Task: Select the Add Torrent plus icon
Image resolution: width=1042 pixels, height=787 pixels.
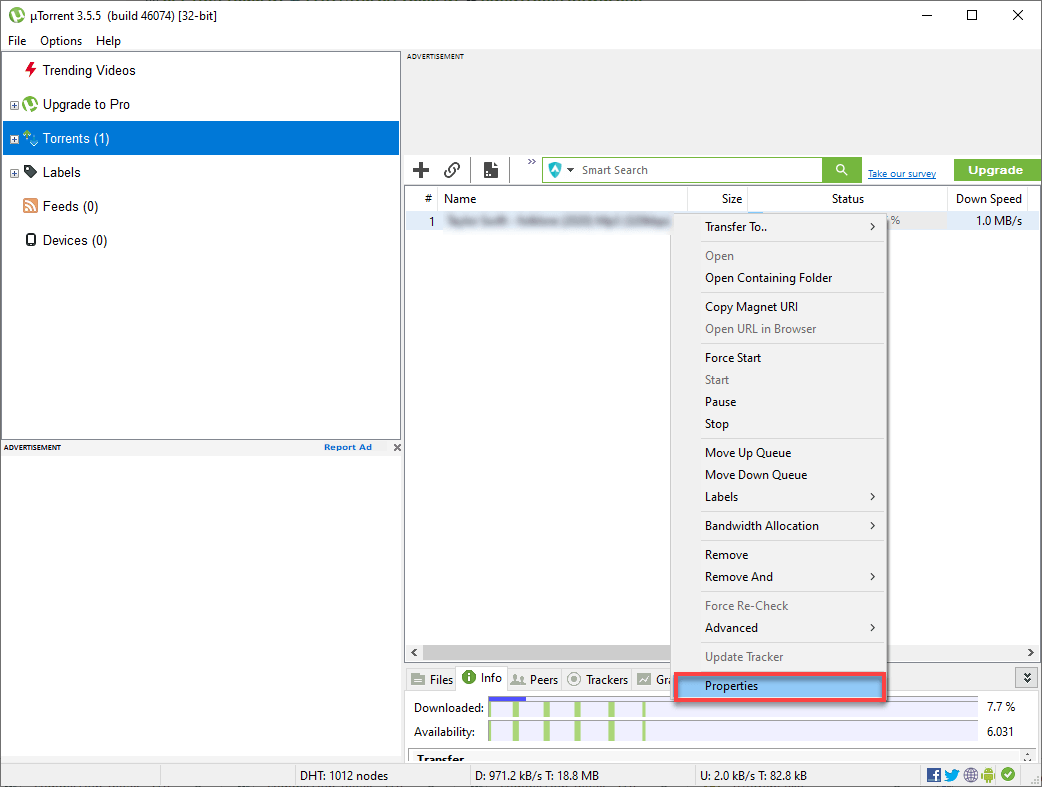Action: [x=421, y=170]
